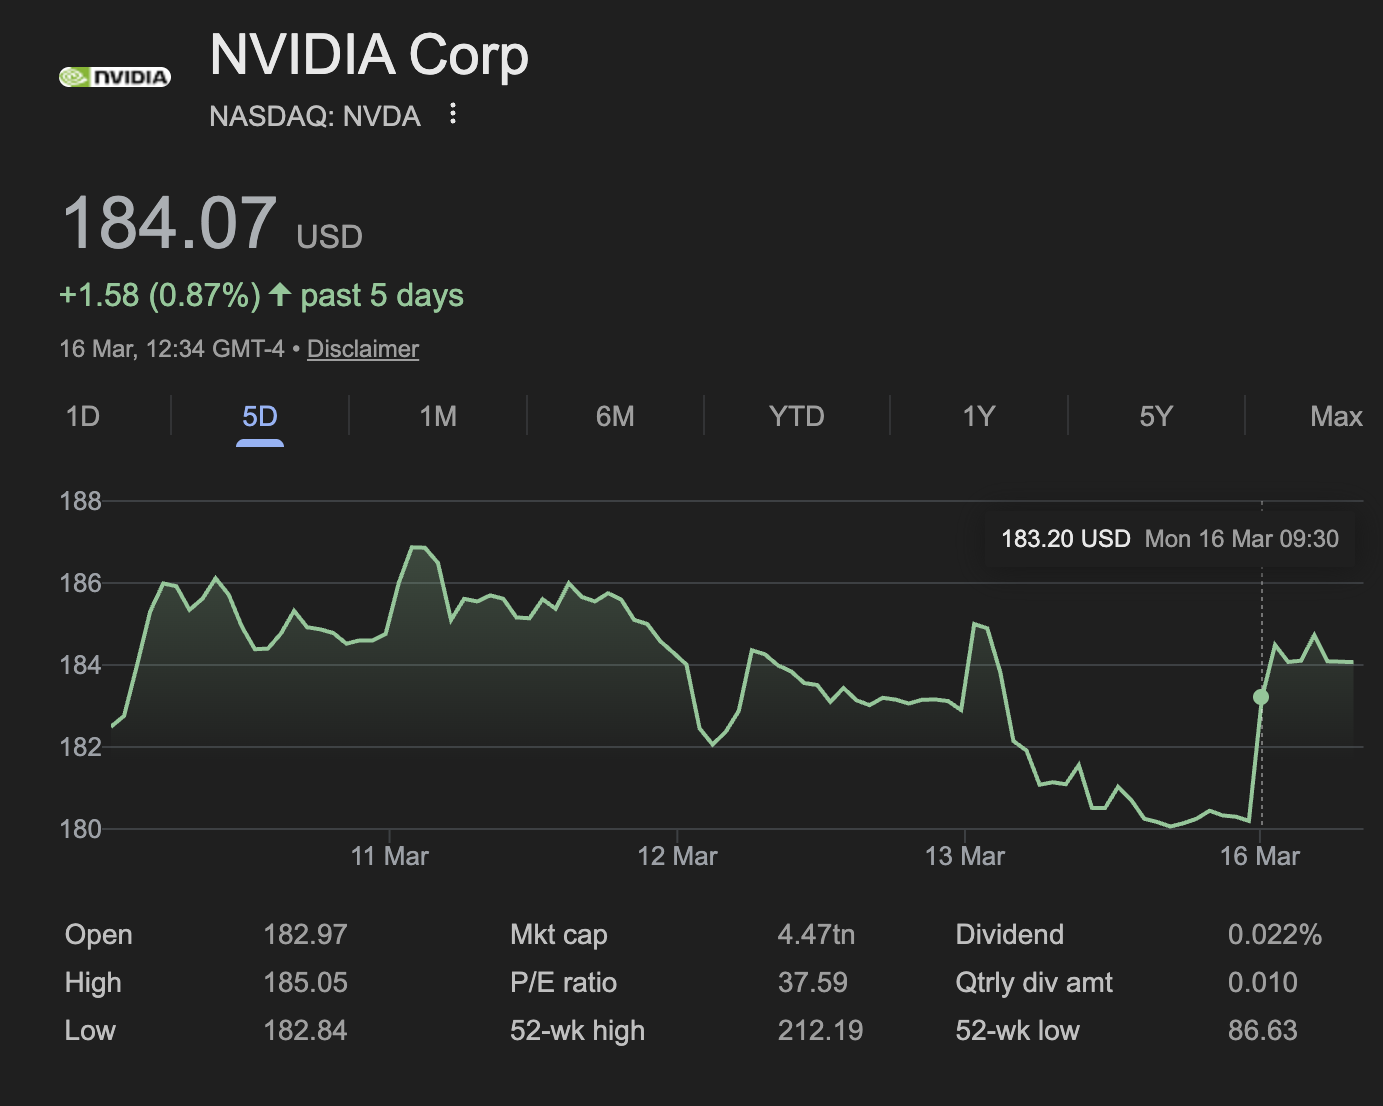
Task: Open the Disclaimer link
Action: [x=363, y=348]
